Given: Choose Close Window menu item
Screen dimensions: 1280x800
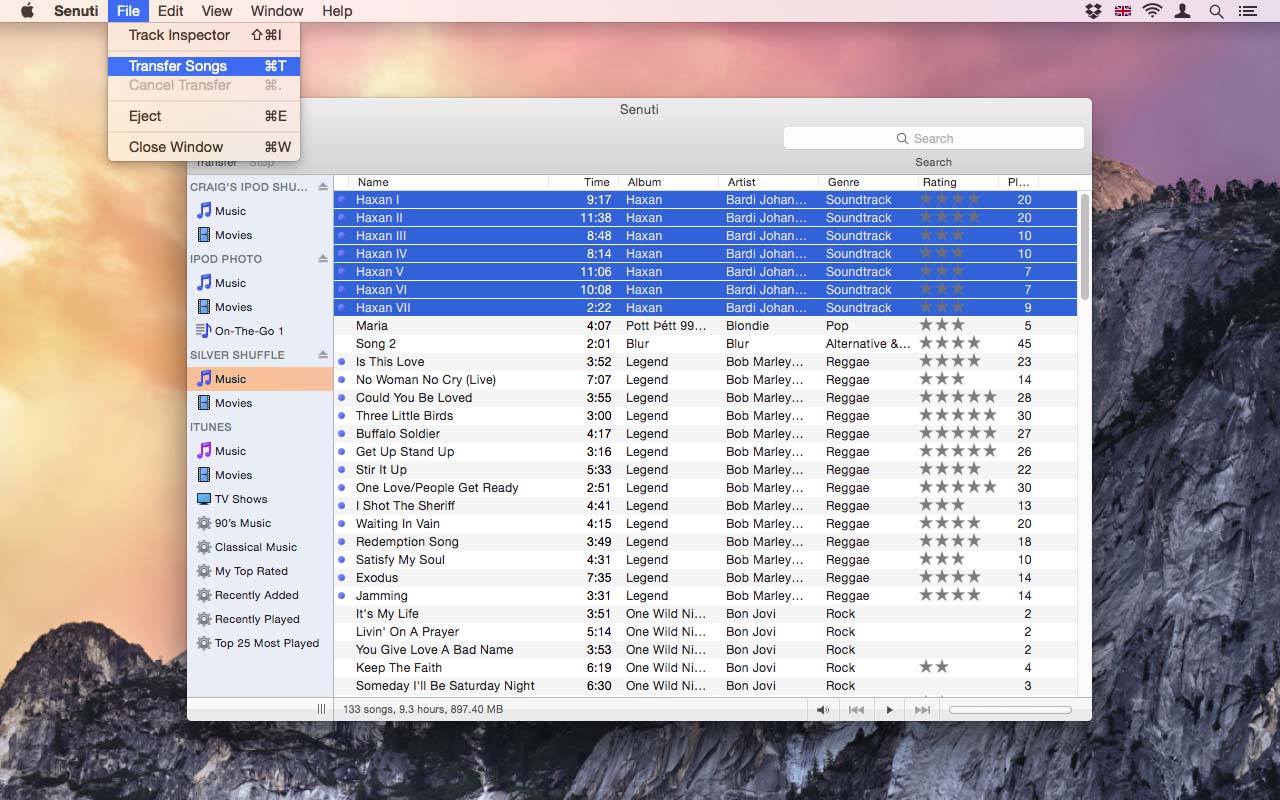Looking at the screenshot, I should point(204,147).
